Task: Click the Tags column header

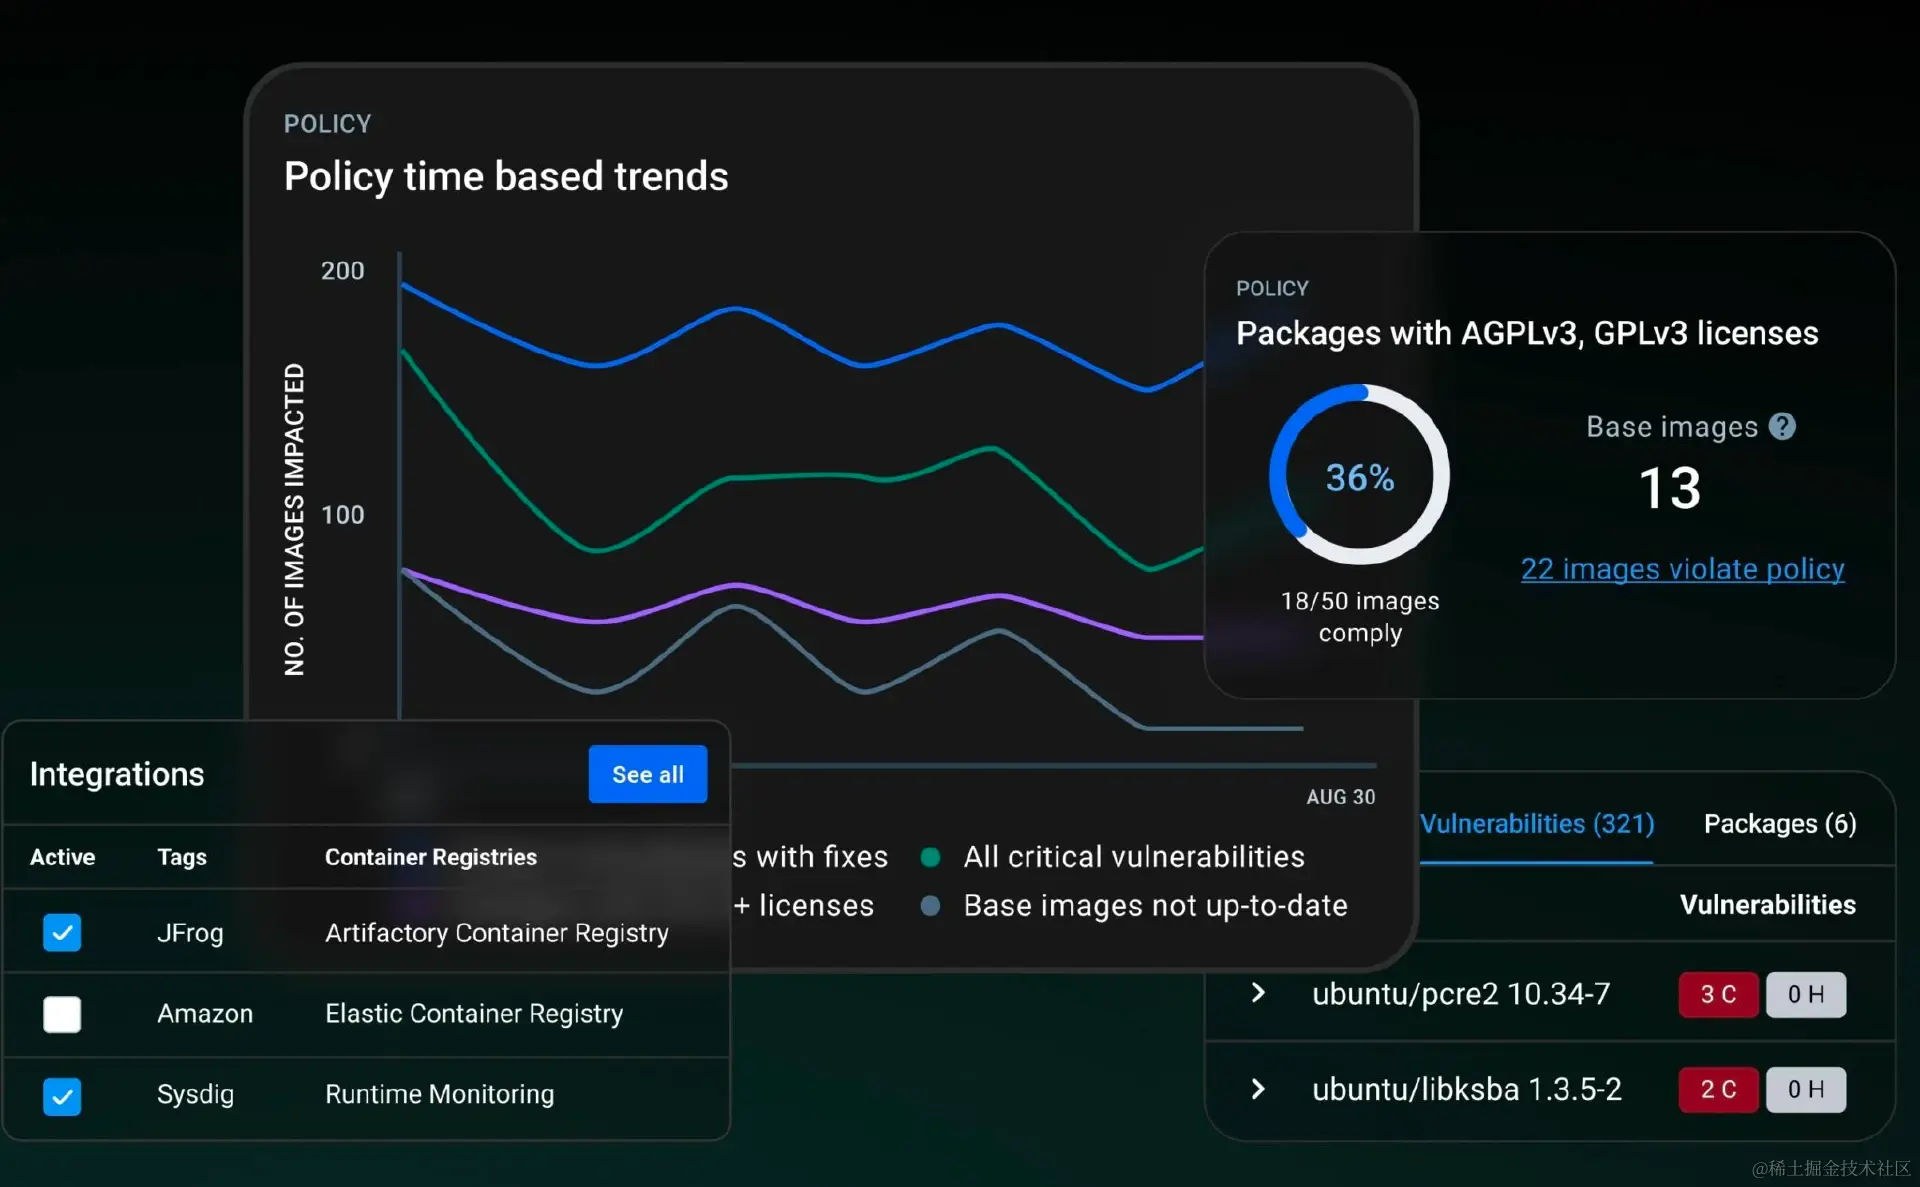Action: coord(182,857)
